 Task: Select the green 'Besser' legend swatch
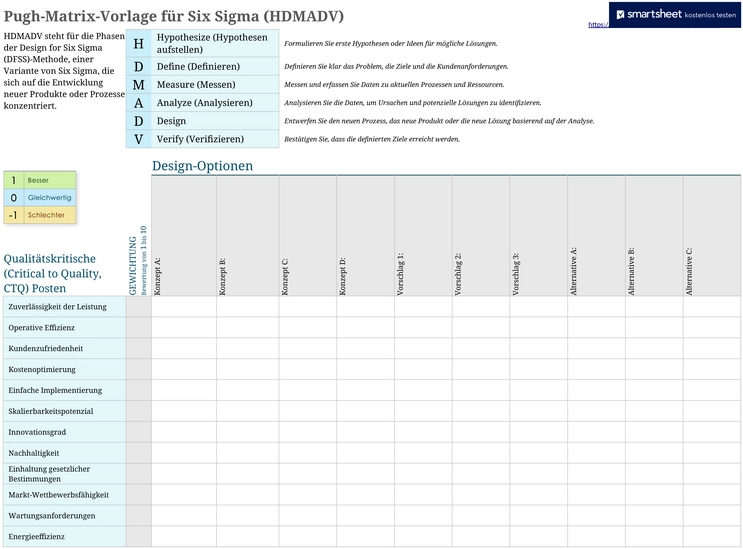tap(40, 180)
